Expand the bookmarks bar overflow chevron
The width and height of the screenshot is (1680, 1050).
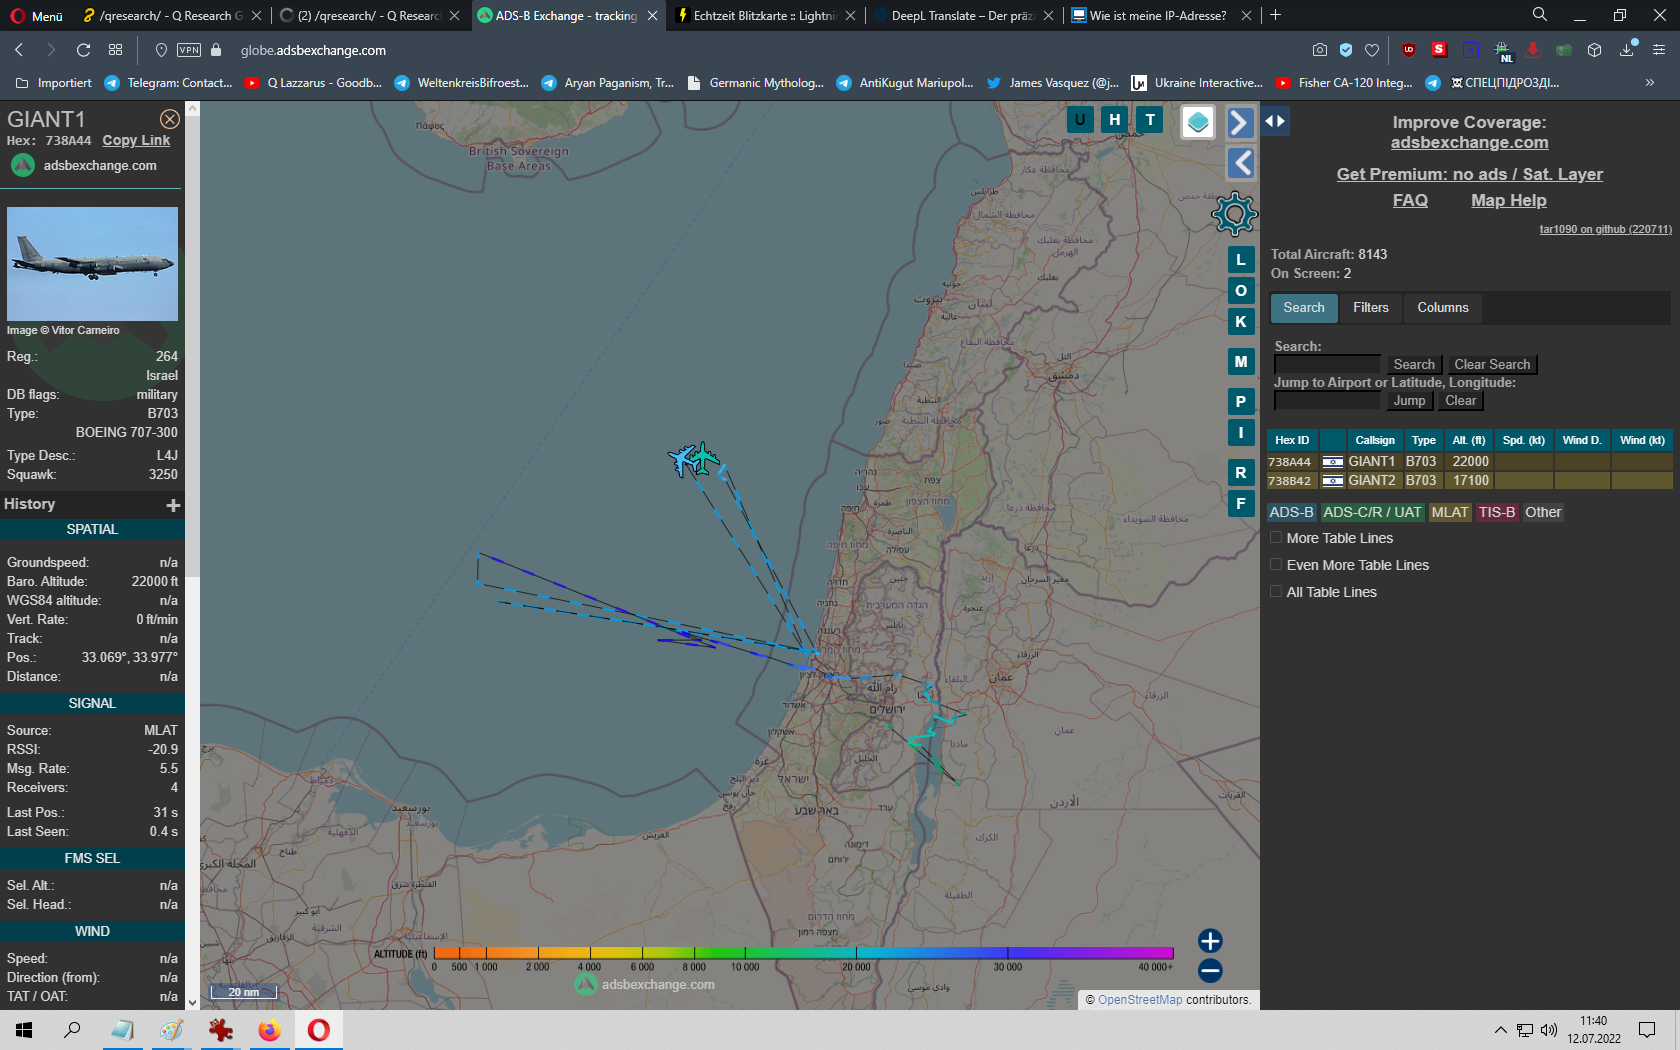(1650, 83)
